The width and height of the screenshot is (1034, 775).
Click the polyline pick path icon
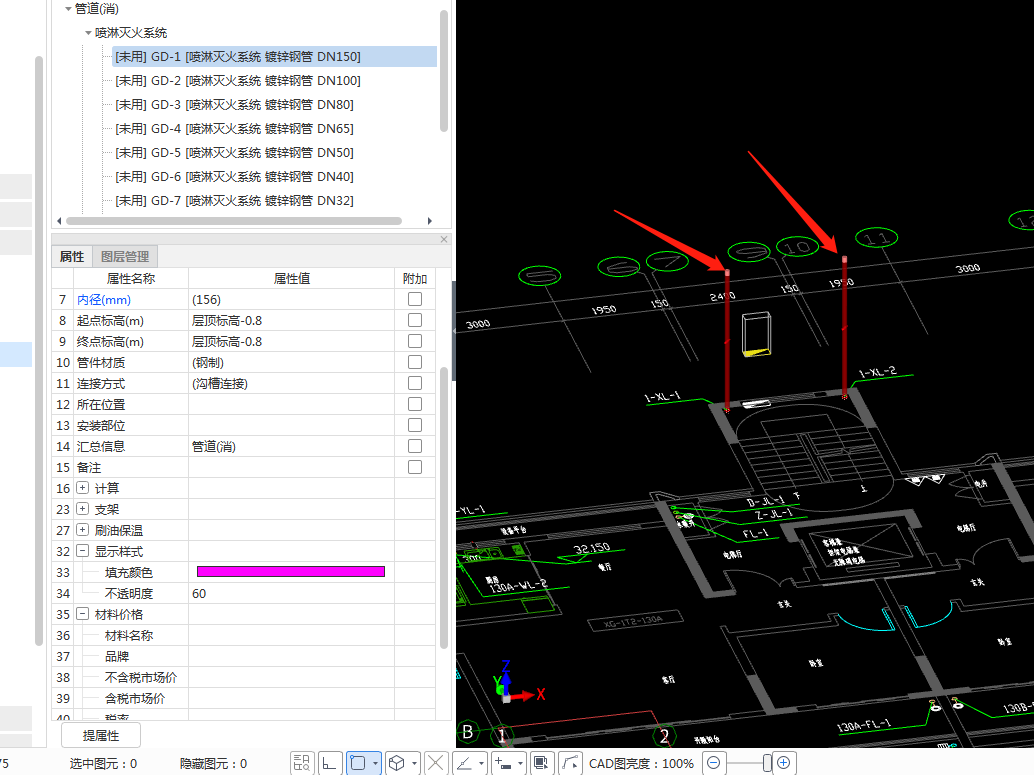(x=570, y=763)
